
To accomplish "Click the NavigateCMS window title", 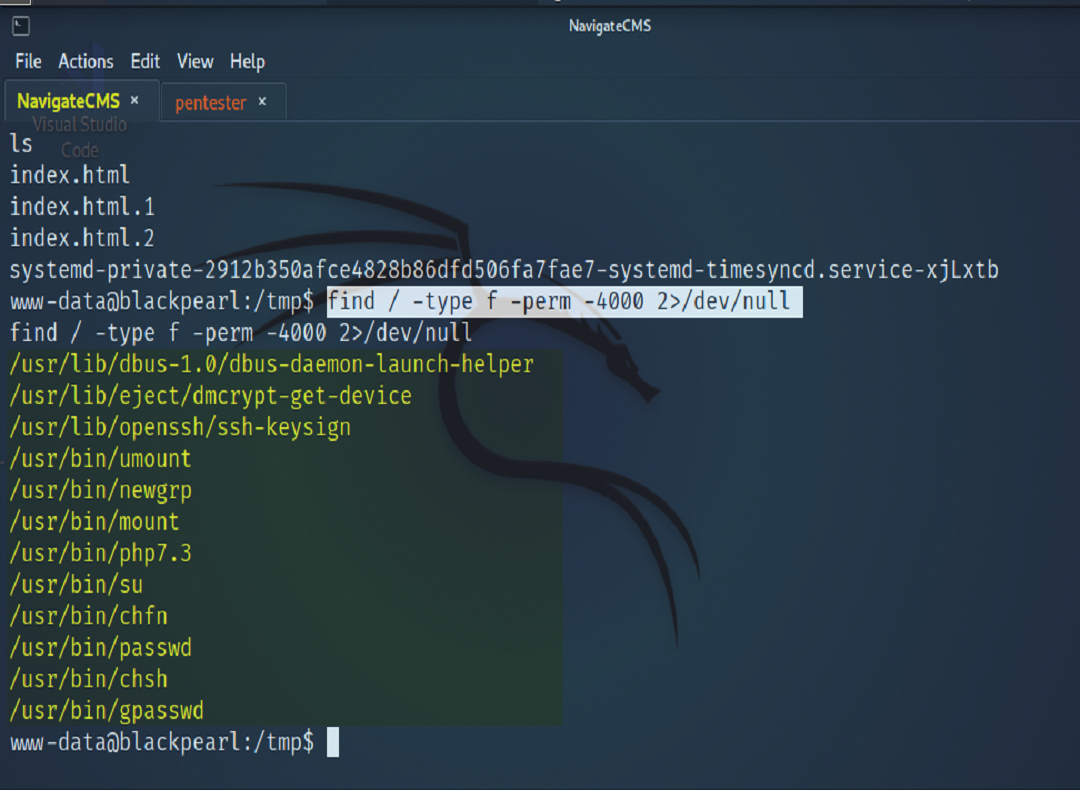I will click(x=610, y=26).
